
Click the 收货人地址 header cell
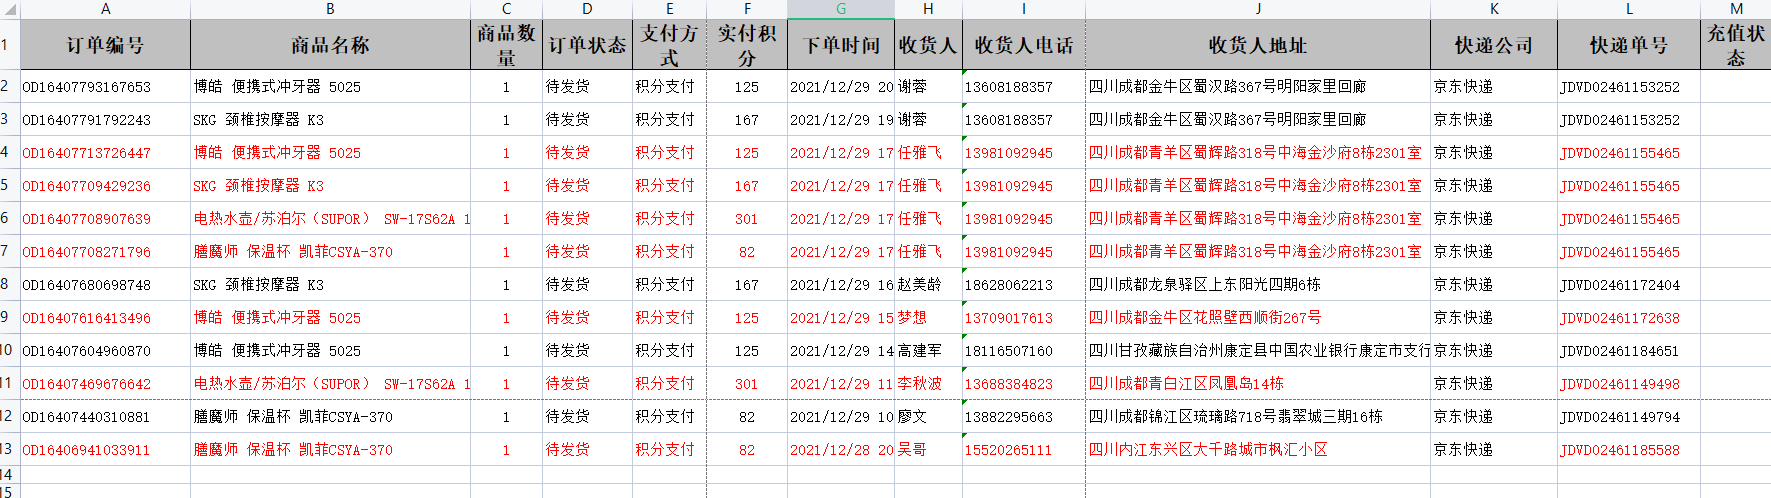pos(1258,45)
